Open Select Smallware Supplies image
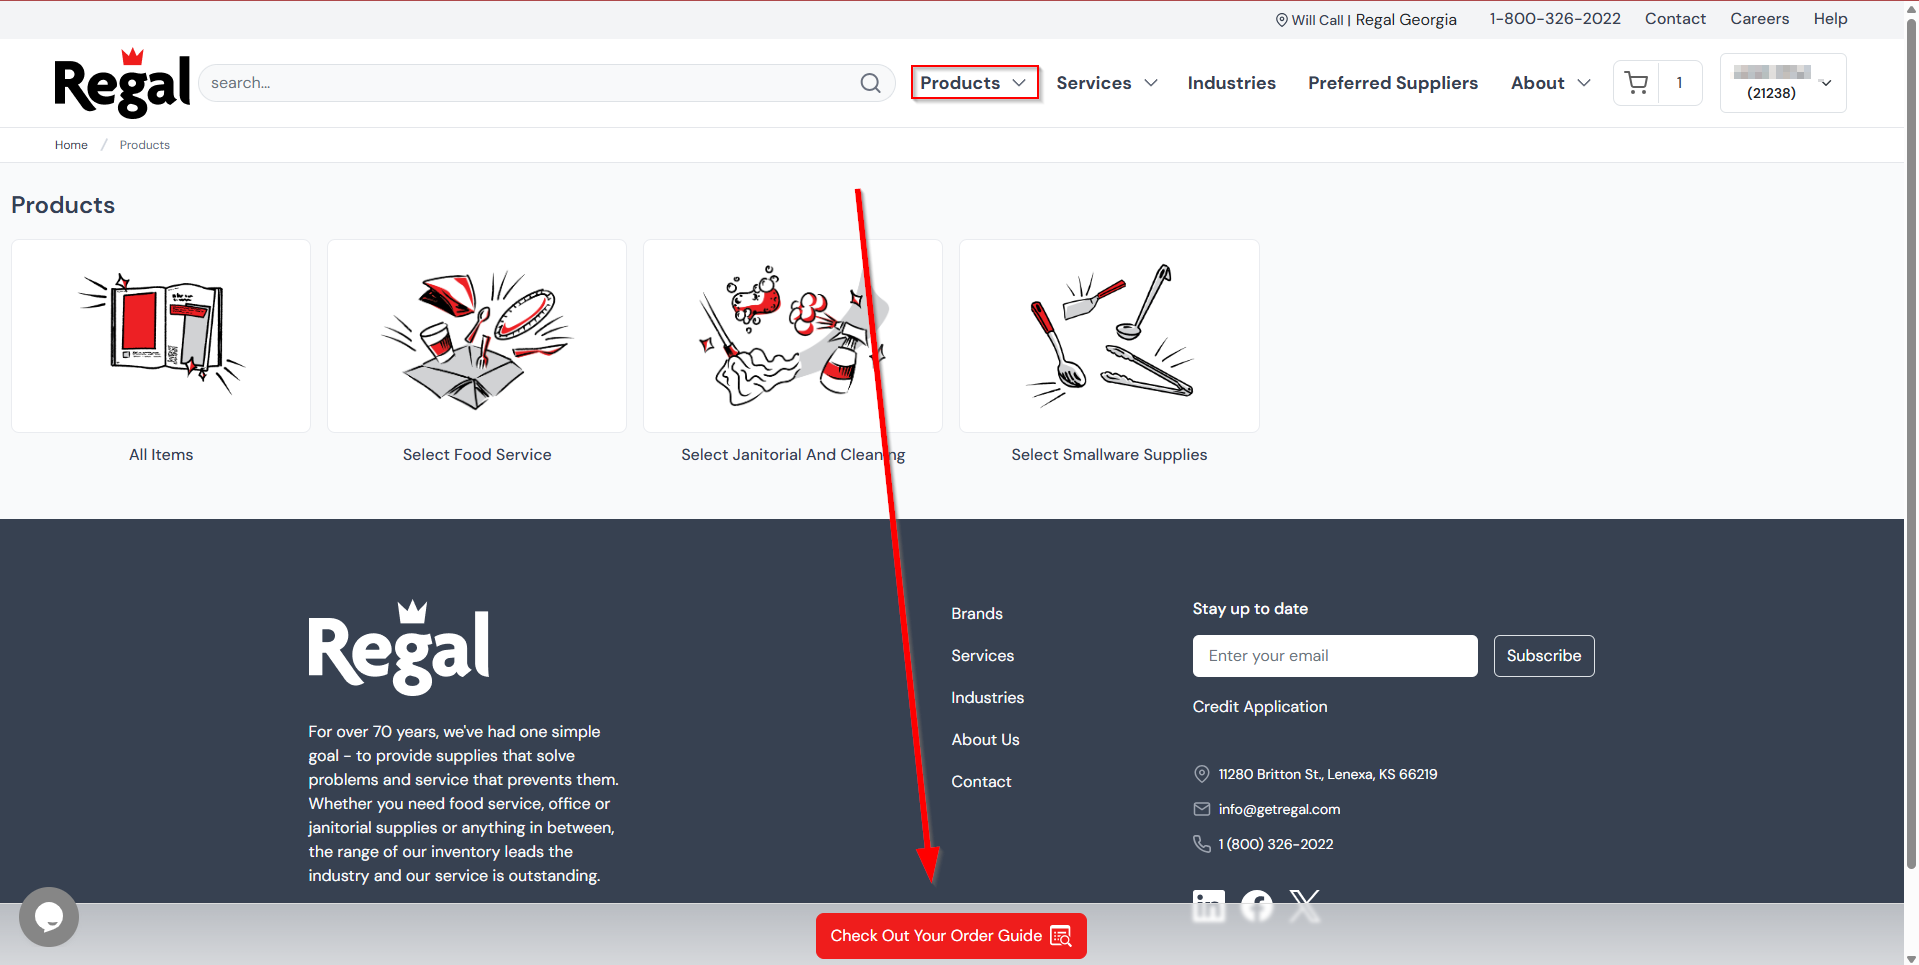1919x965 pixels. pos(1109,336)
